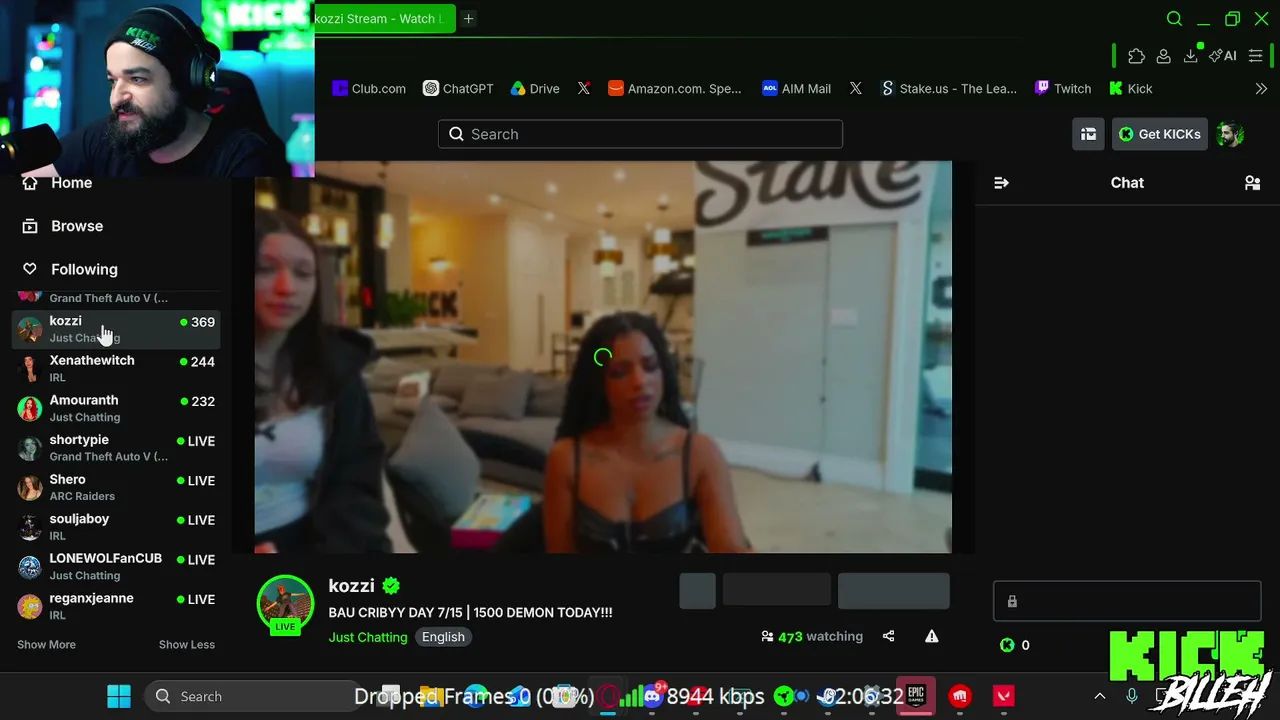The height and width of the screenshot is (720, 1280).
Task: Open the browser account profile icon
Action: tap(1163, 56)
